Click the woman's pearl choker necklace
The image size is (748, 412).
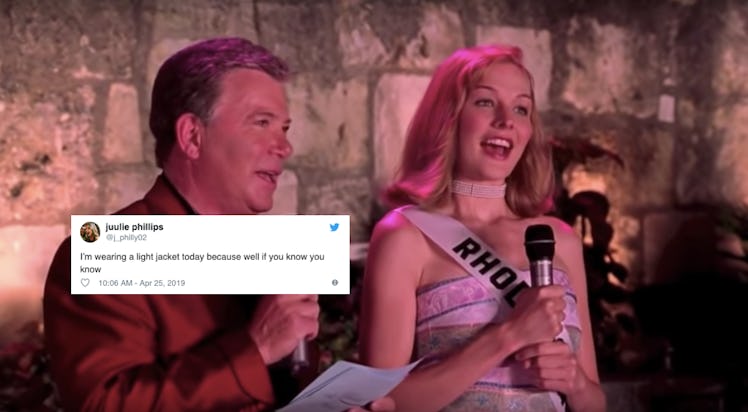coord(478,189)
